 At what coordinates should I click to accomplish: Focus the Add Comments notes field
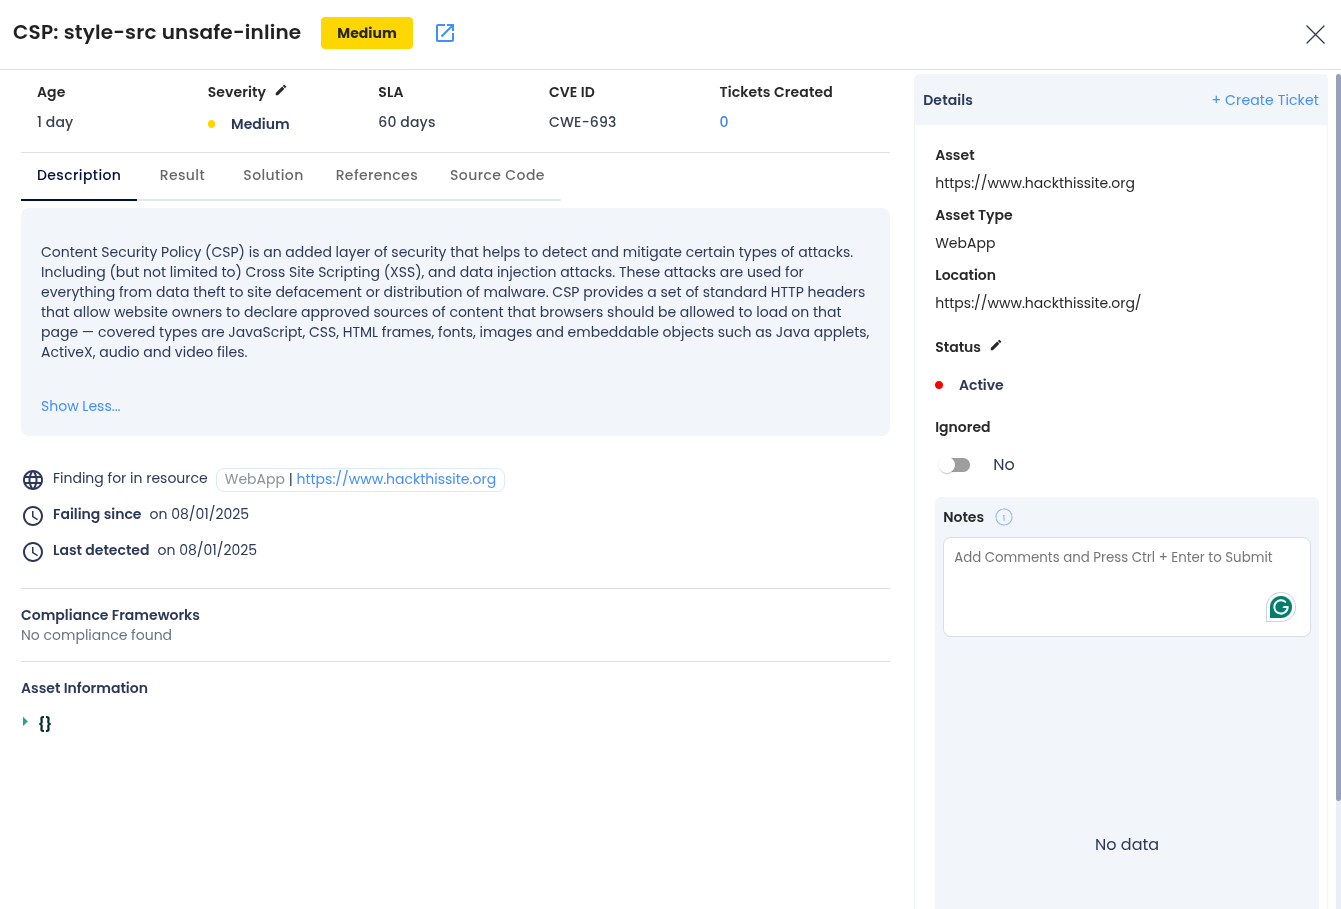(1127, 586)
